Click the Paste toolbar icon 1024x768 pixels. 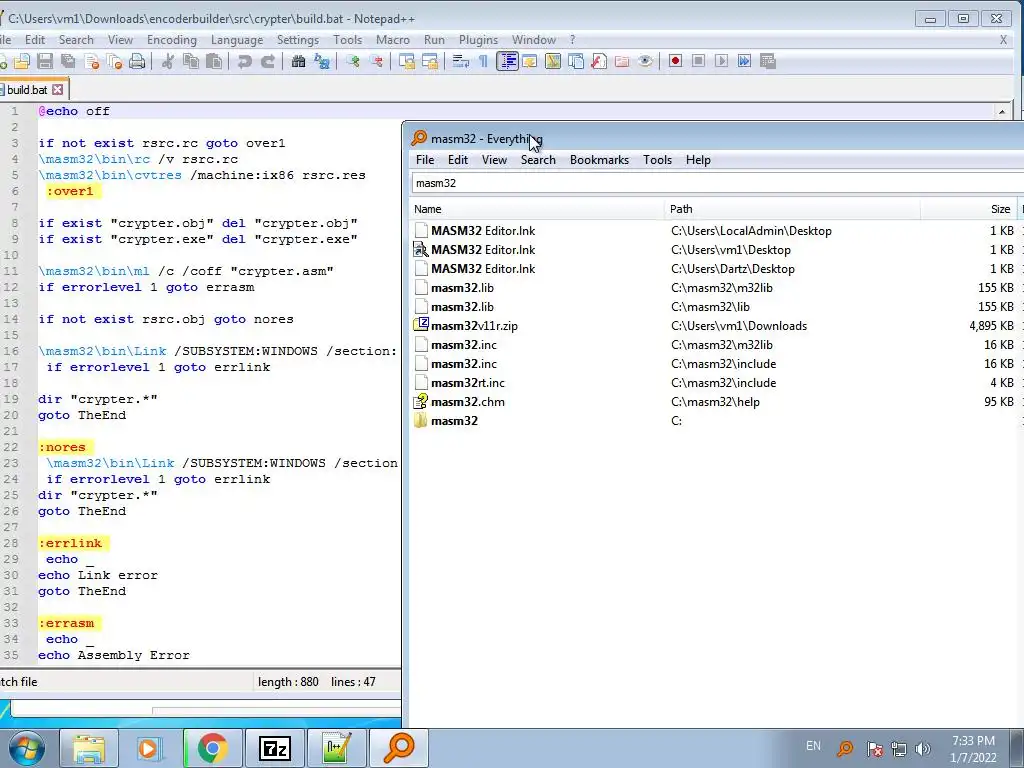pos(214,61)
